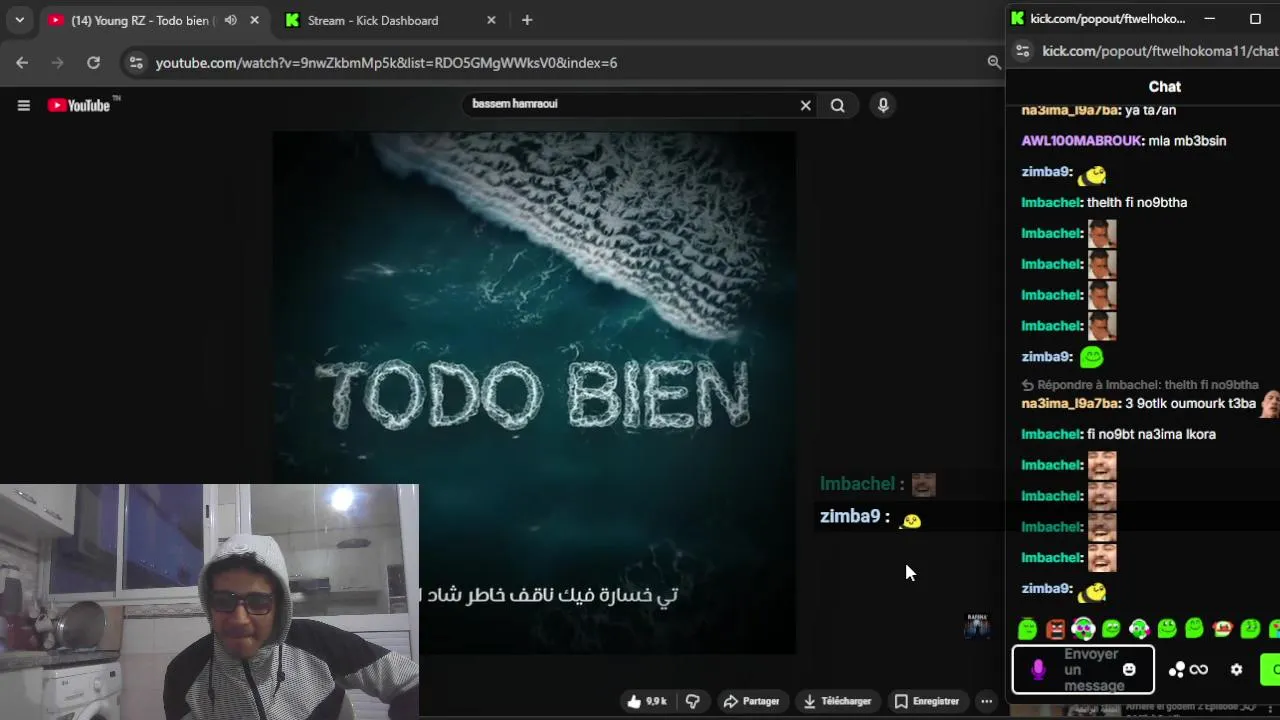Minimize the Kick popout window
This screenshot has height=720, width=1280.
coord(1209,18)
